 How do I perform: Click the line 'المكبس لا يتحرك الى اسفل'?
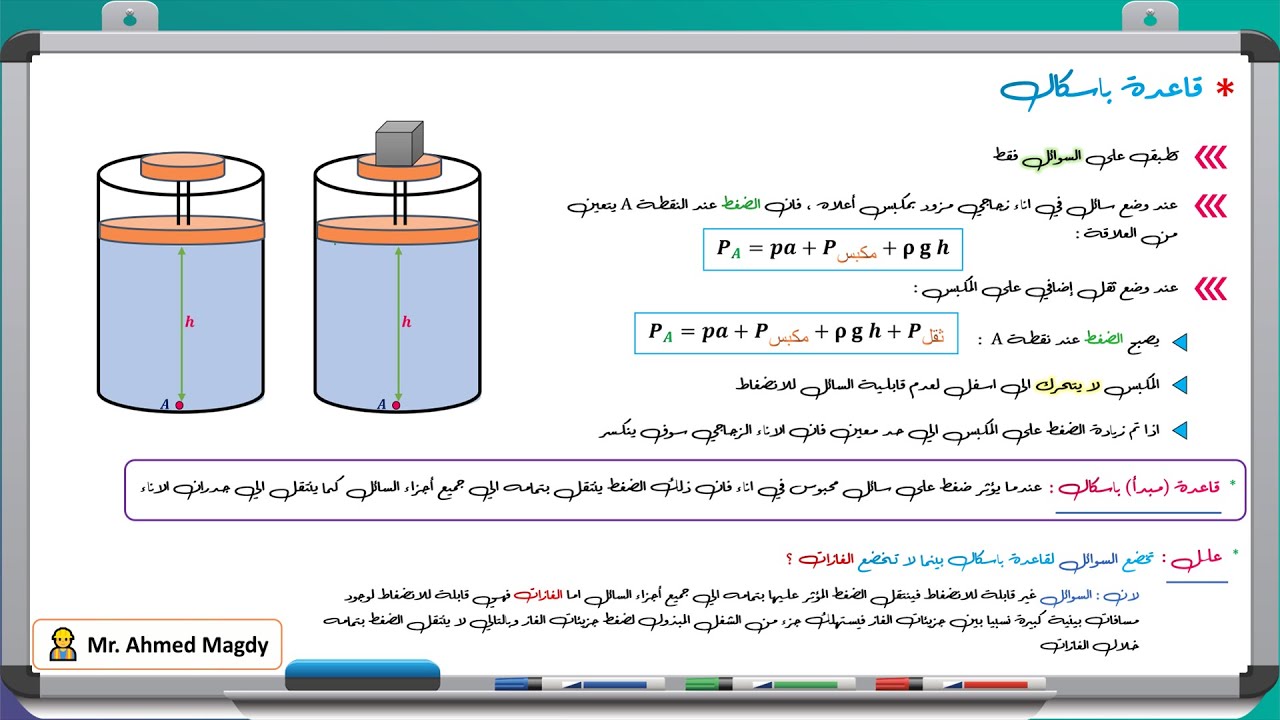[x=947, y=385]
